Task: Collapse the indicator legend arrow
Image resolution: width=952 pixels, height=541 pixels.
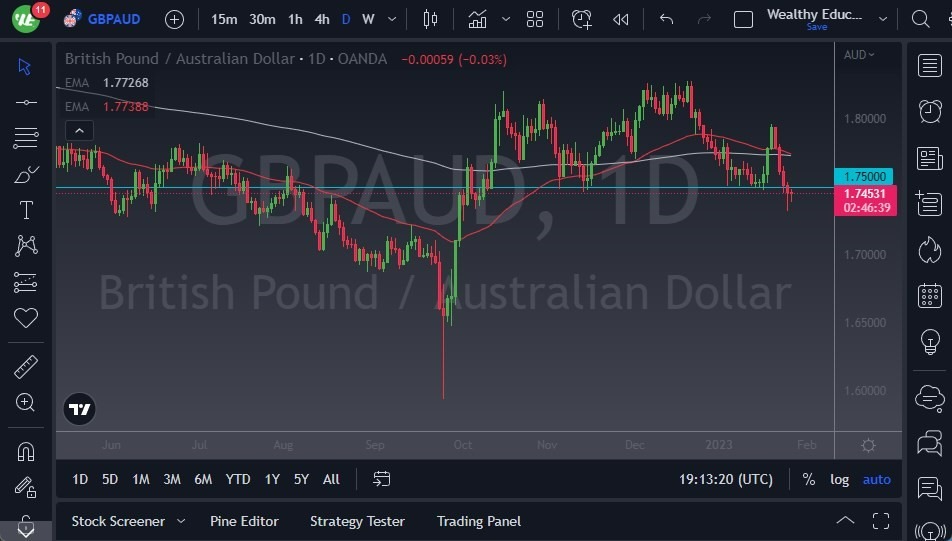Action: [x=80, y=130]
